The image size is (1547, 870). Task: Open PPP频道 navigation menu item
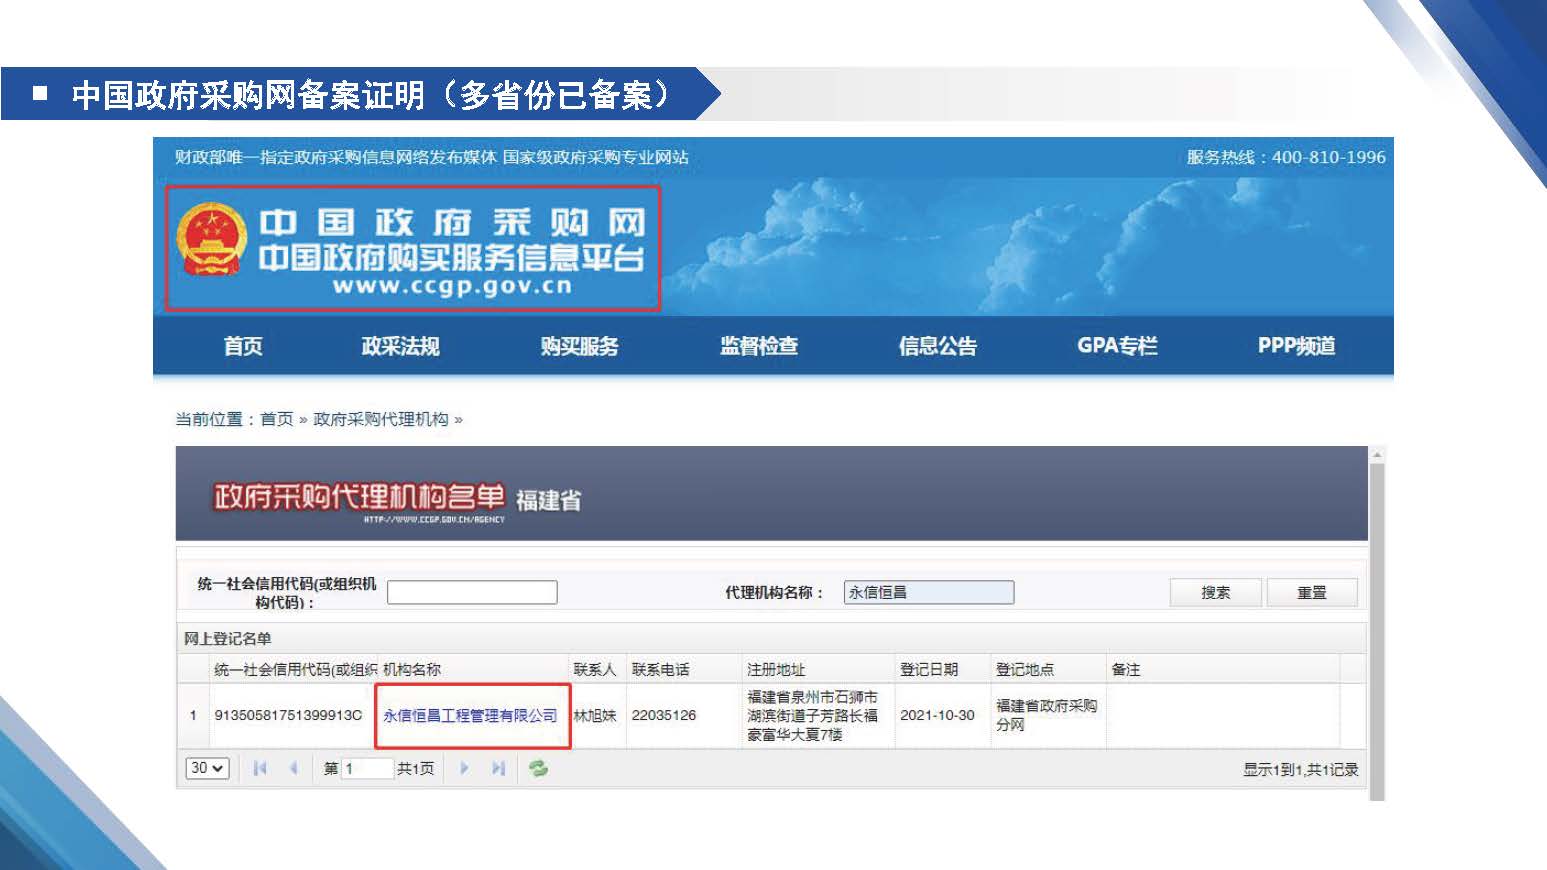coord(1296,346)
